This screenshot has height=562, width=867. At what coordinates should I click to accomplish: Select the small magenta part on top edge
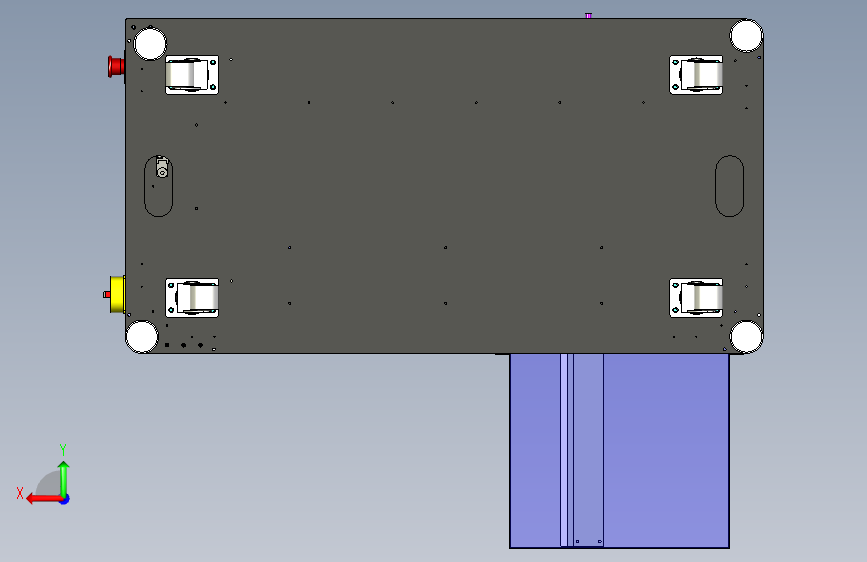(x=589, y=16)
